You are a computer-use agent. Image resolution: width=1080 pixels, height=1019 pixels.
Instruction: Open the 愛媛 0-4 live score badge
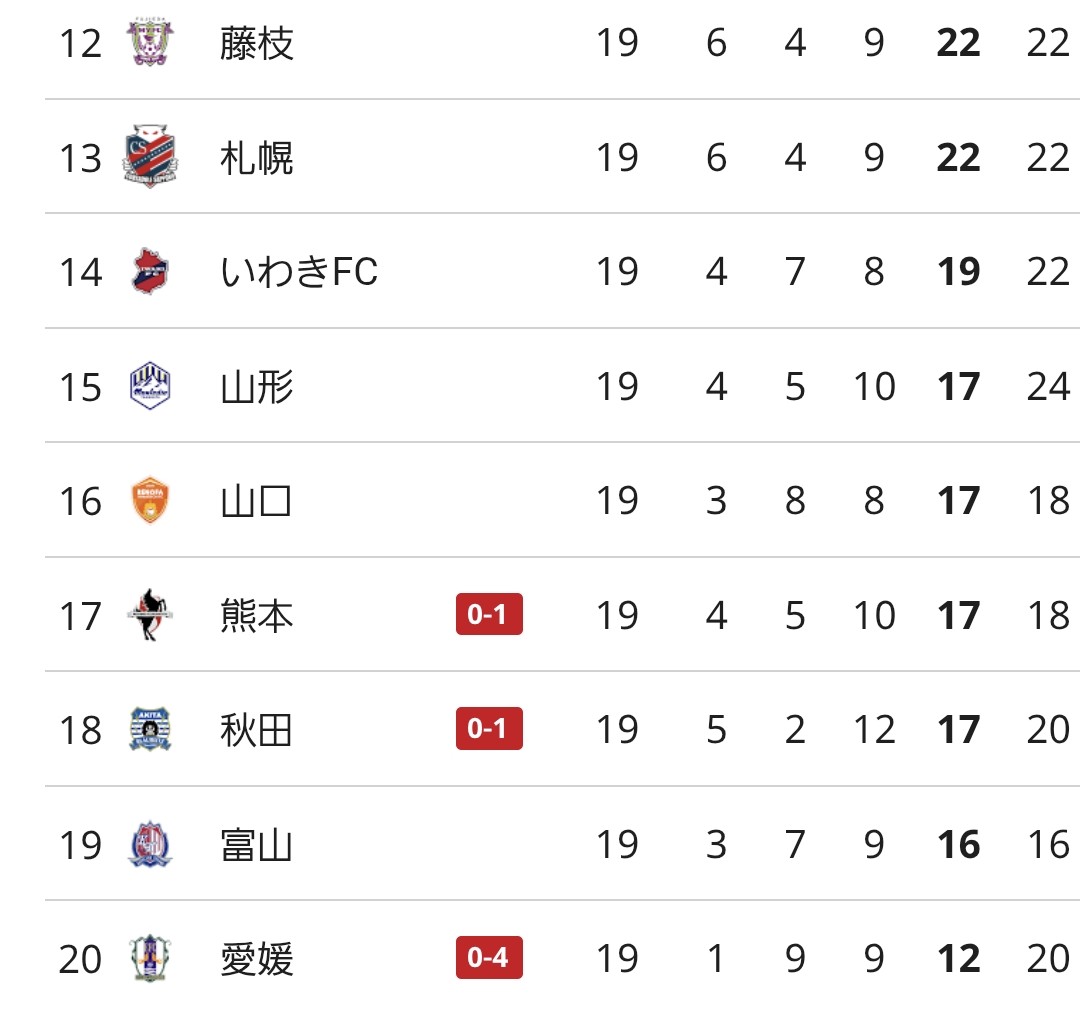489,958
